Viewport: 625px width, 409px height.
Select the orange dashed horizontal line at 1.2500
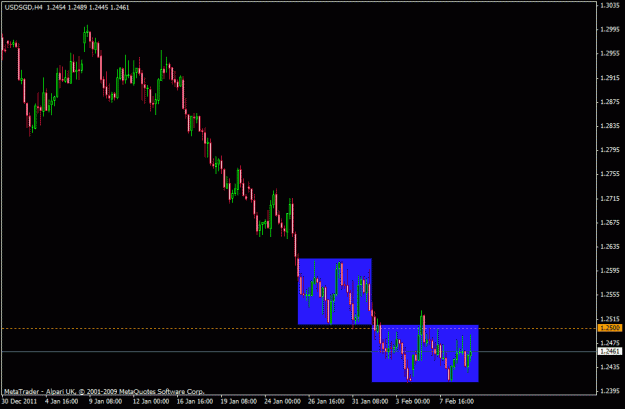point(299,328)
